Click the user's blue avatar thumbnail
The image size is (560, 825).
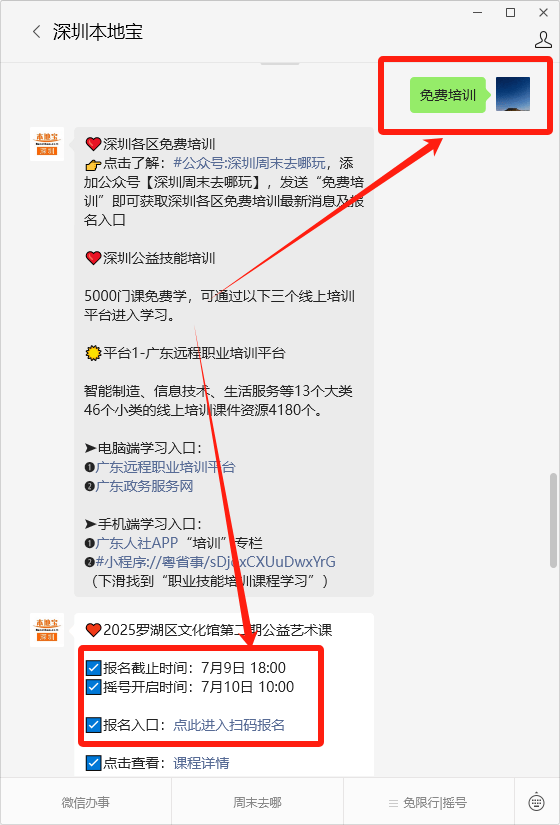click(x=513, y=94)
